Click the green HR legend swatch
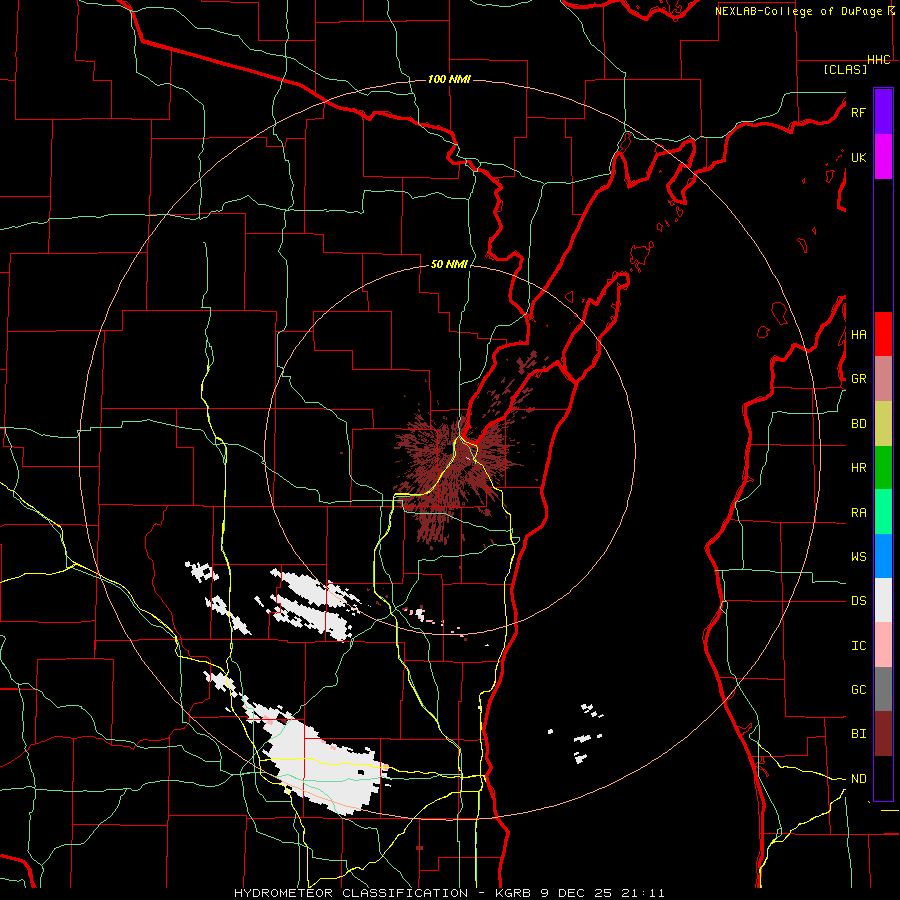The image size is (900, 900). tap(883, 468)
